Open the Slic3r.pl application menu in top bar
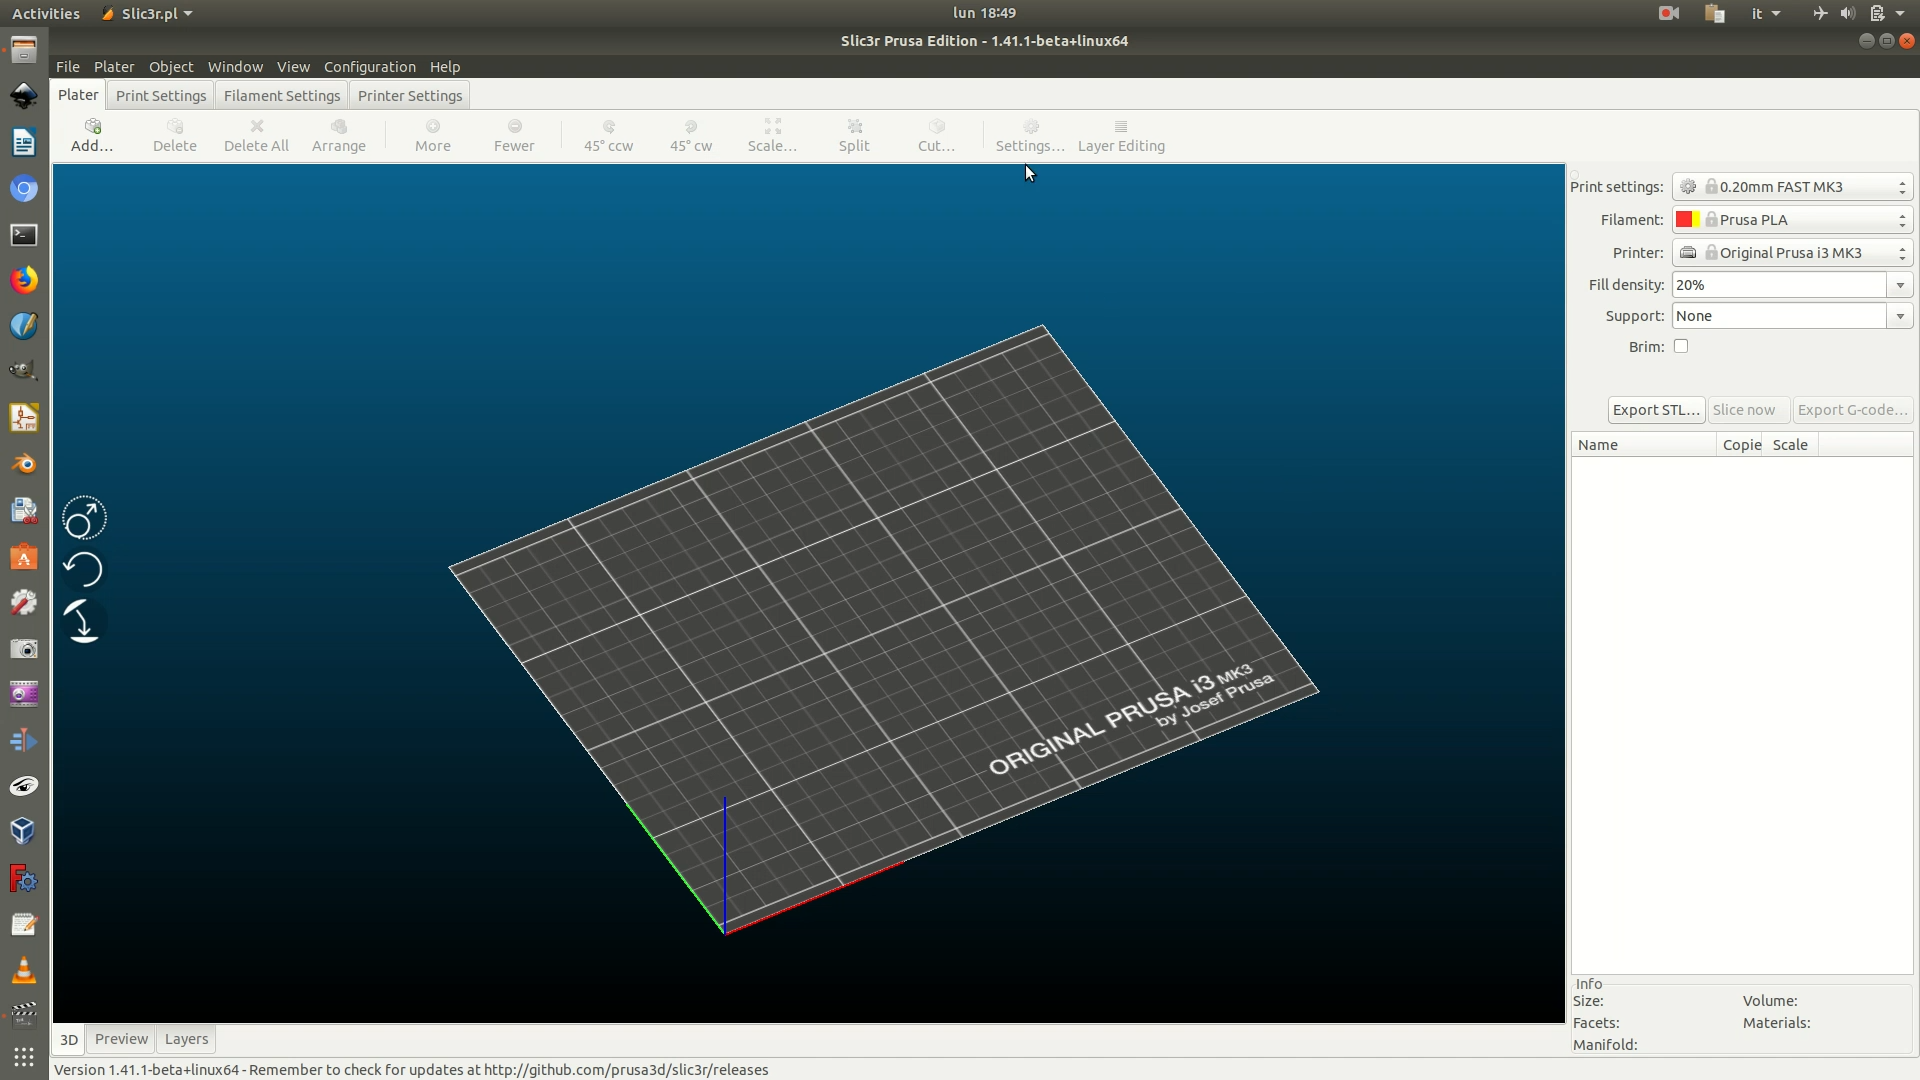1920x1080 pixels. pyautogui.click(x=147, y=14)
